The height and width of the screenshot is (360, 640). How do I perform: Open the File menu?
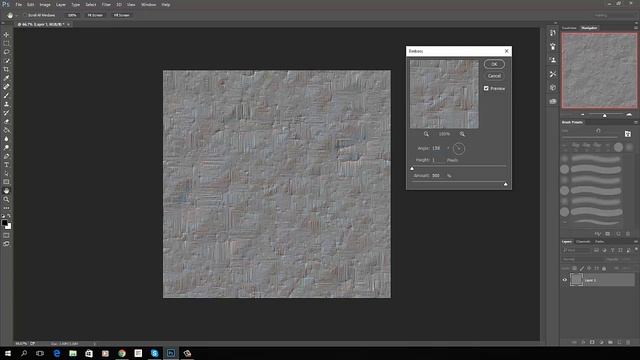point(18,4)
